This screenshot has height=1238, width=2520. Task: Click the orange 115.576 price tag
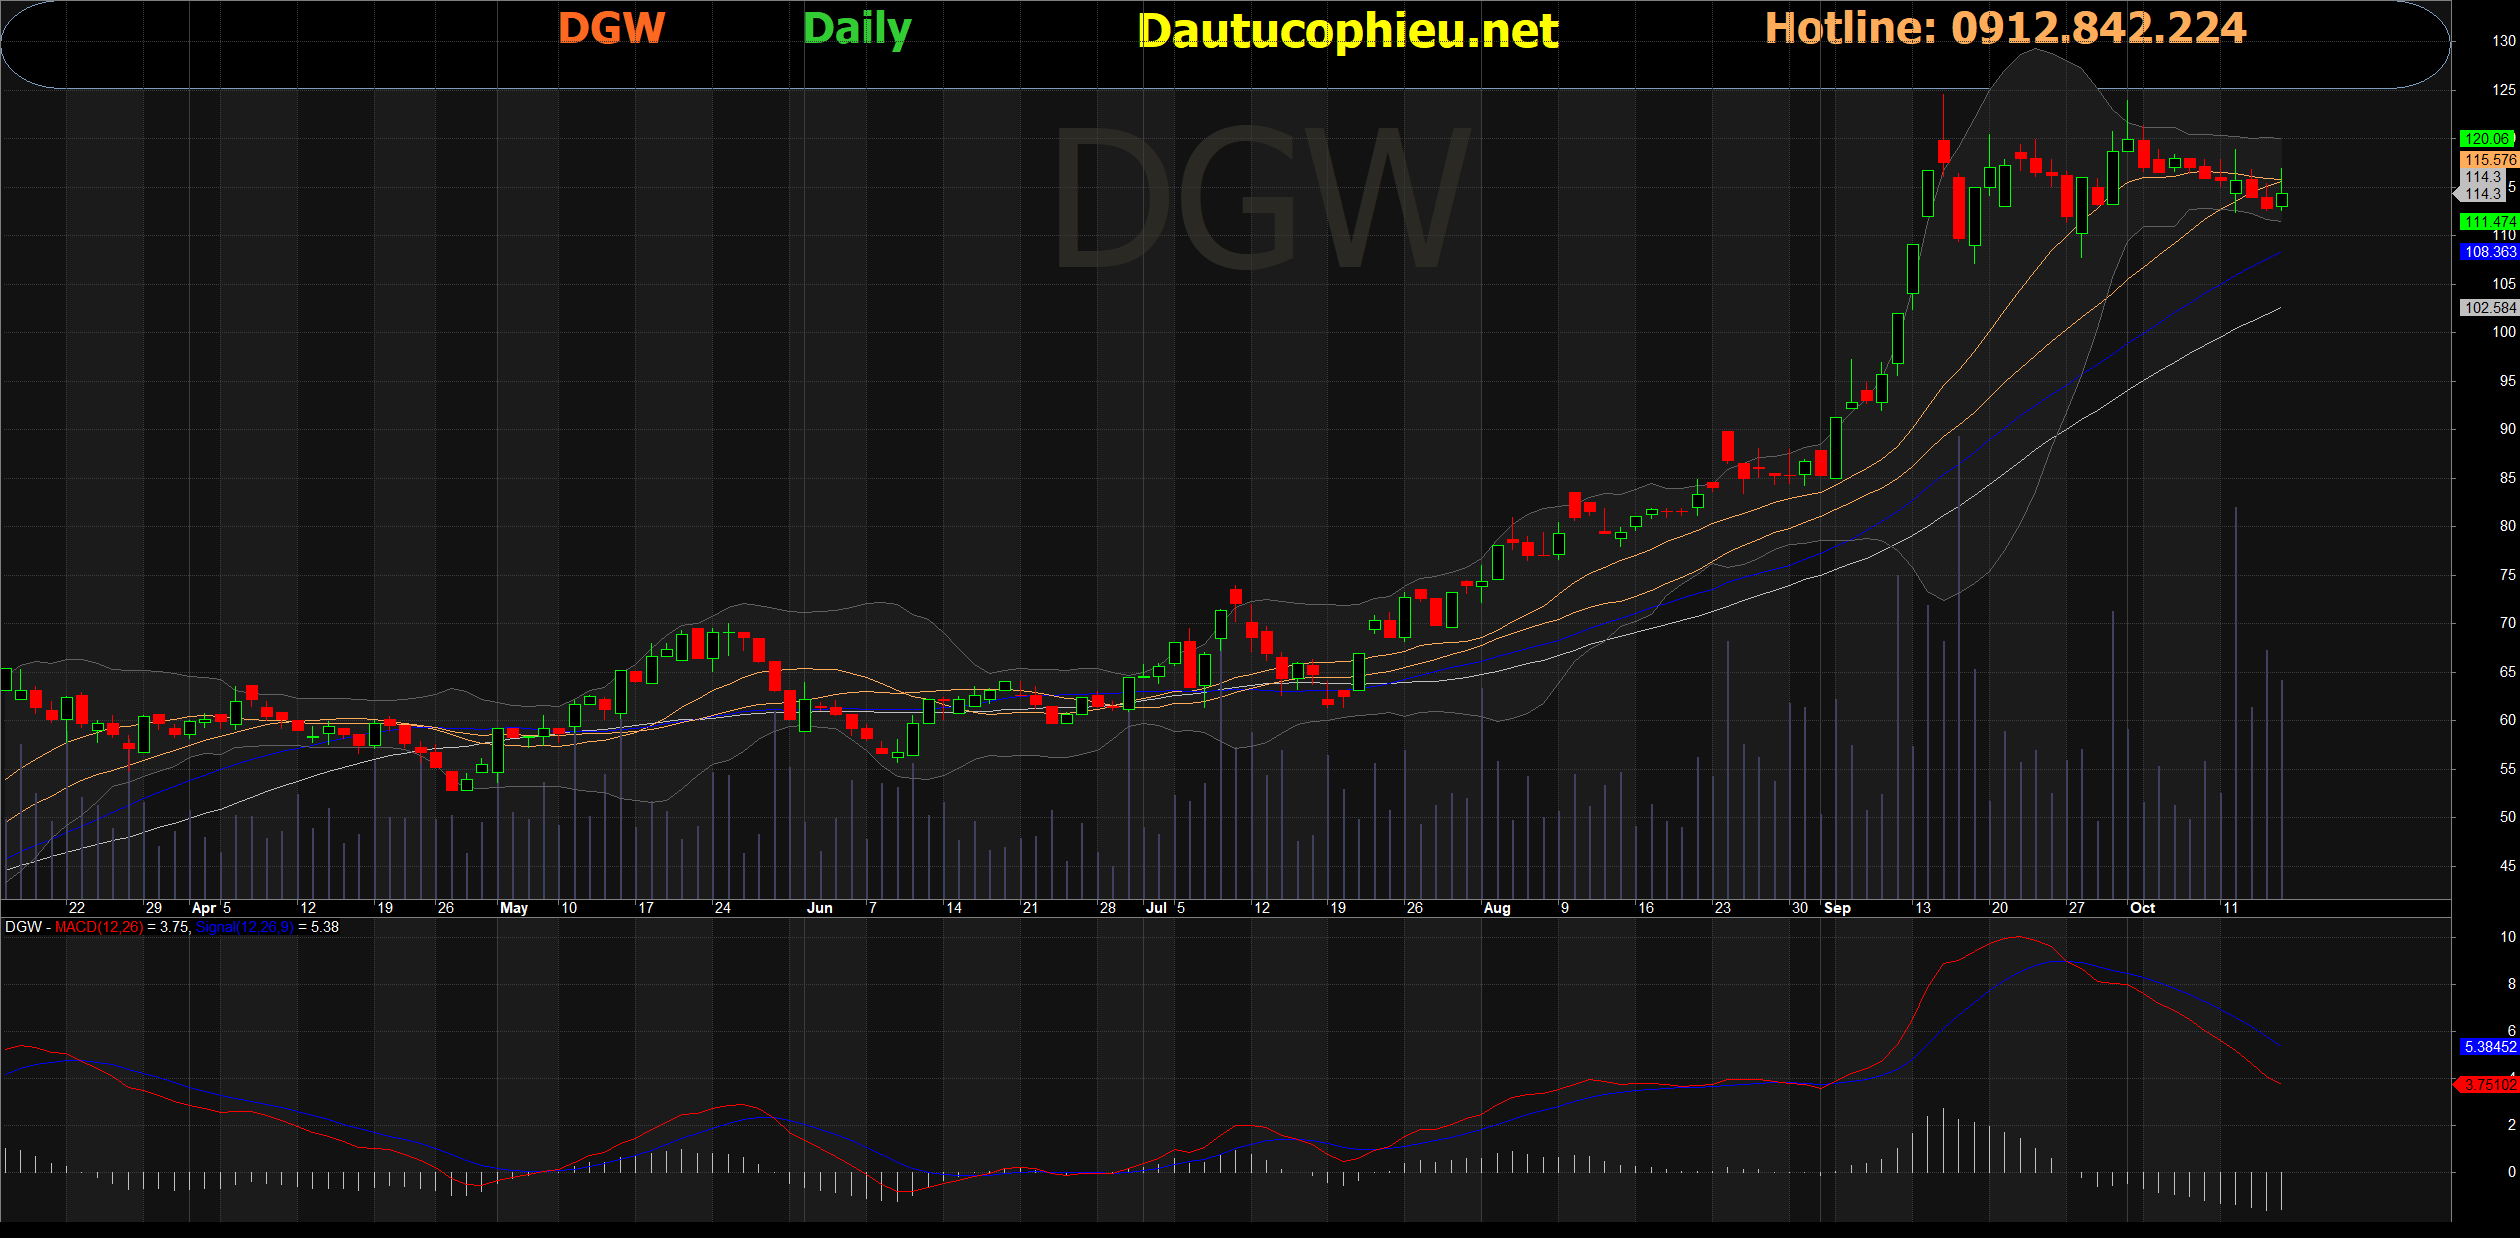[x=2489, y=160]
